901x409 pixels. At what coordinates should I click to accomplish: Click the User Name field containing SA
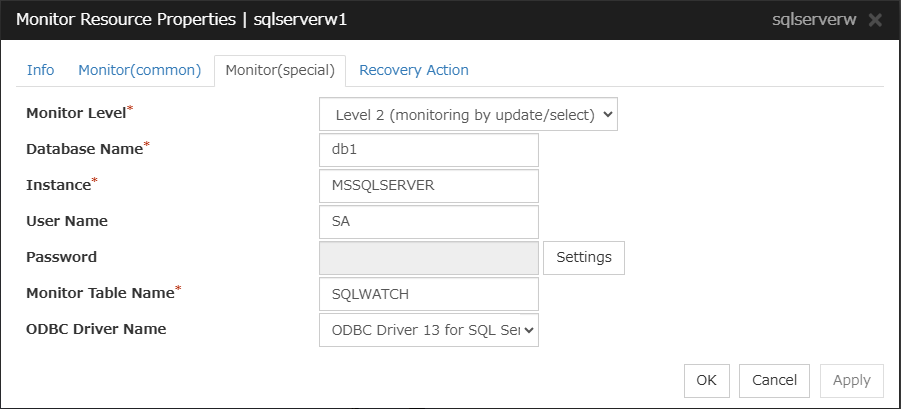[428, 221]
